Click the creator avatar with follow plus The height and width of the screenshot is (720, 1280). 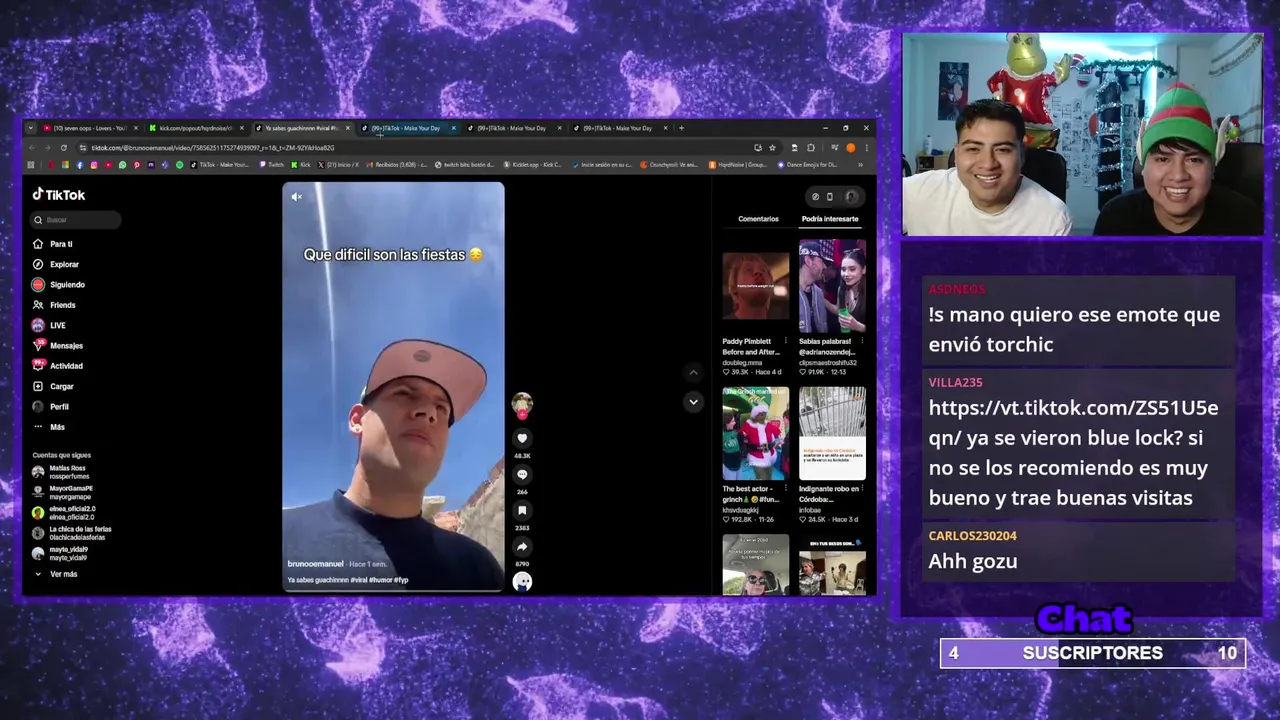point(522,405)
